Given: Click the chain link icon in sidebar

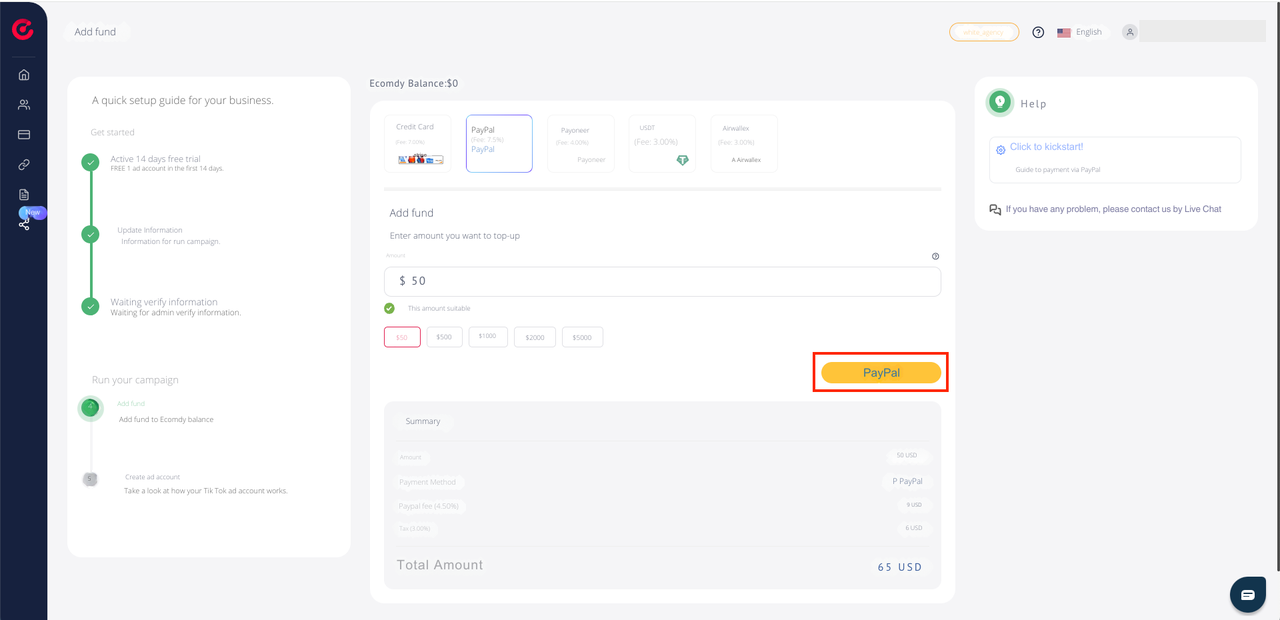Looking at the screenshot, I should point(24,165).
